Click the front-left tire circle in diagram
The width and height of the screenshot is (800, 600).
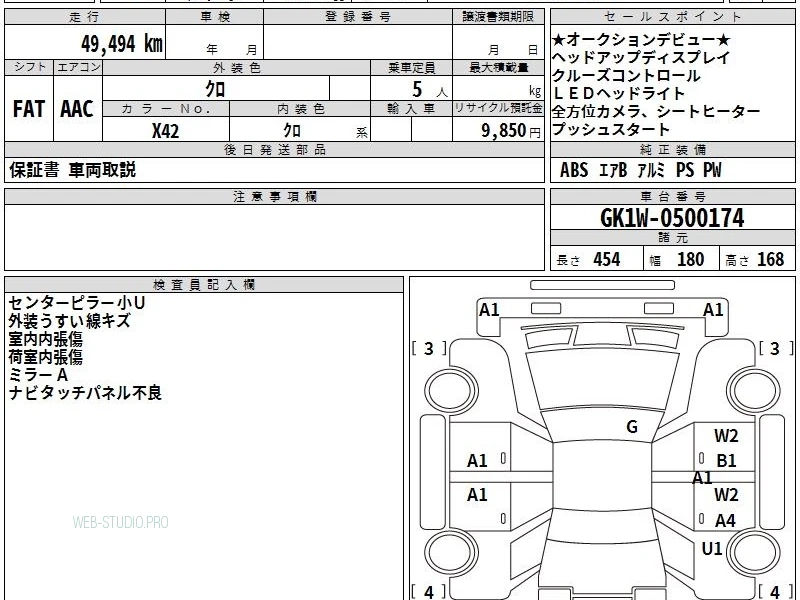click(451, 391)
